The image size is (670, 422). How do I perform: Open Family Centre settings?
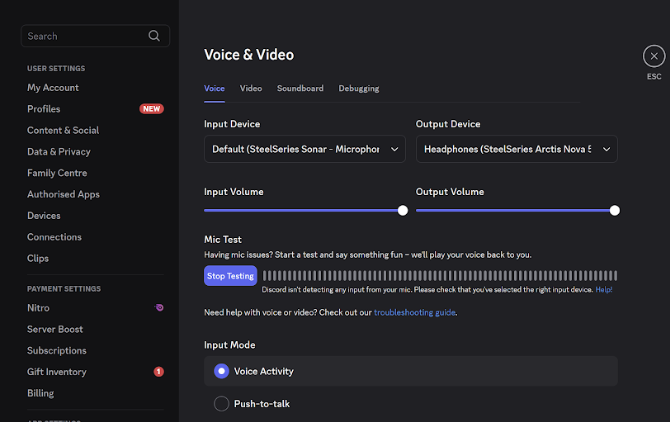point(57,173)
